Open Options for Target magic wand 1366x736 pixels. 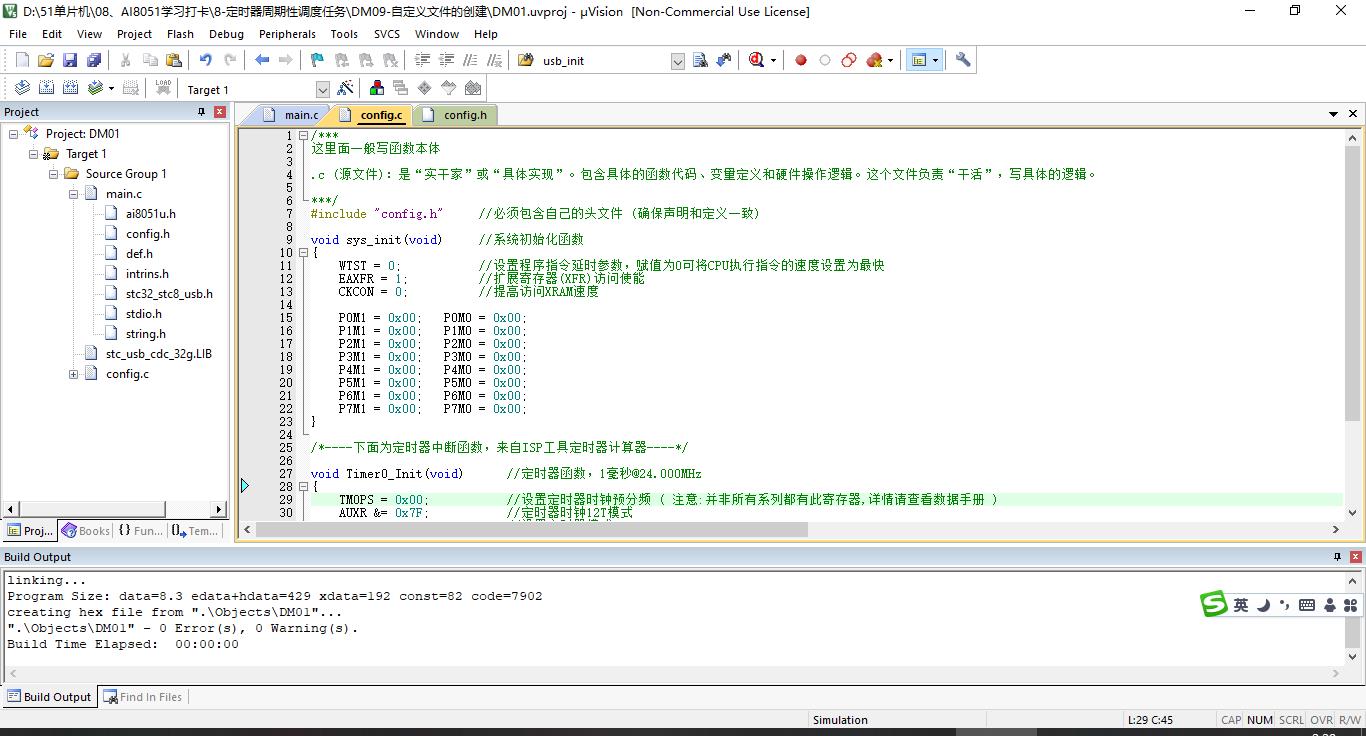pos(345,88)
